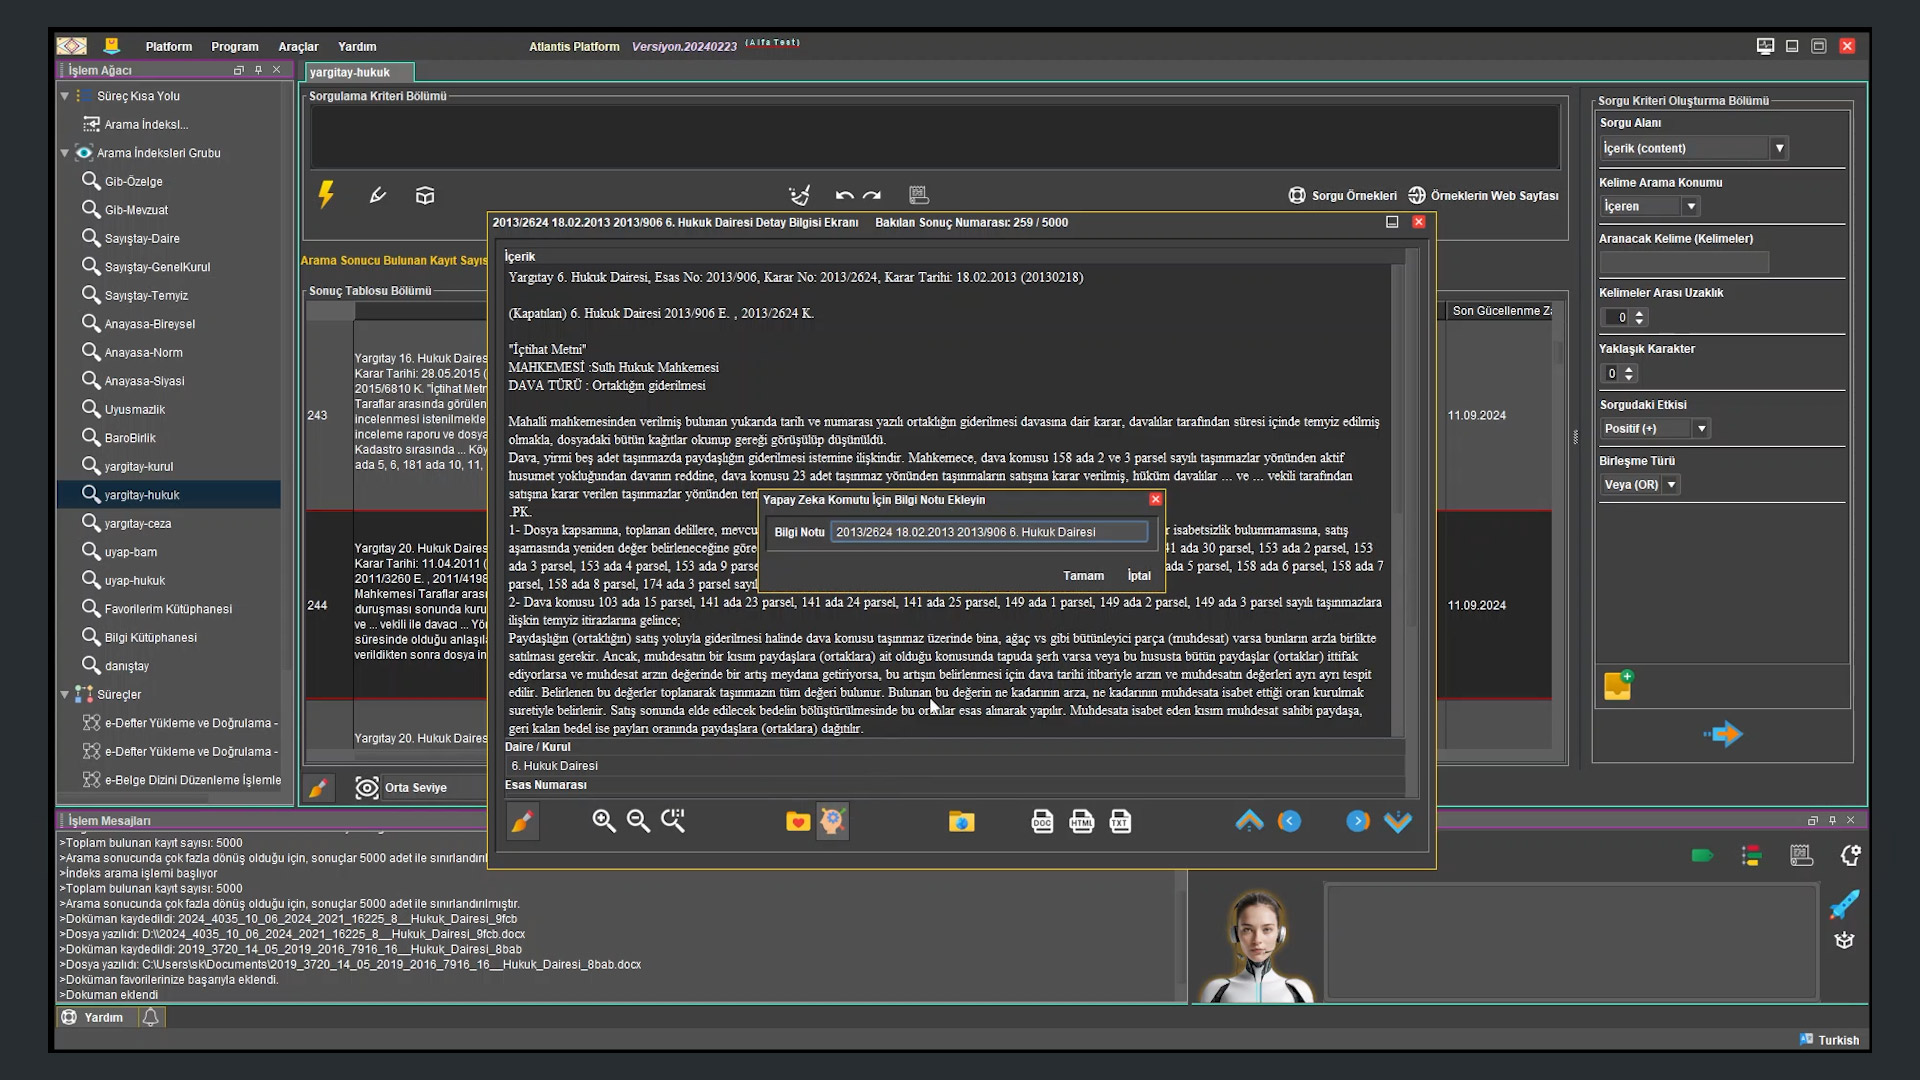
Task: Zoom in on the detail text
Action: click(x=603, y=821)
